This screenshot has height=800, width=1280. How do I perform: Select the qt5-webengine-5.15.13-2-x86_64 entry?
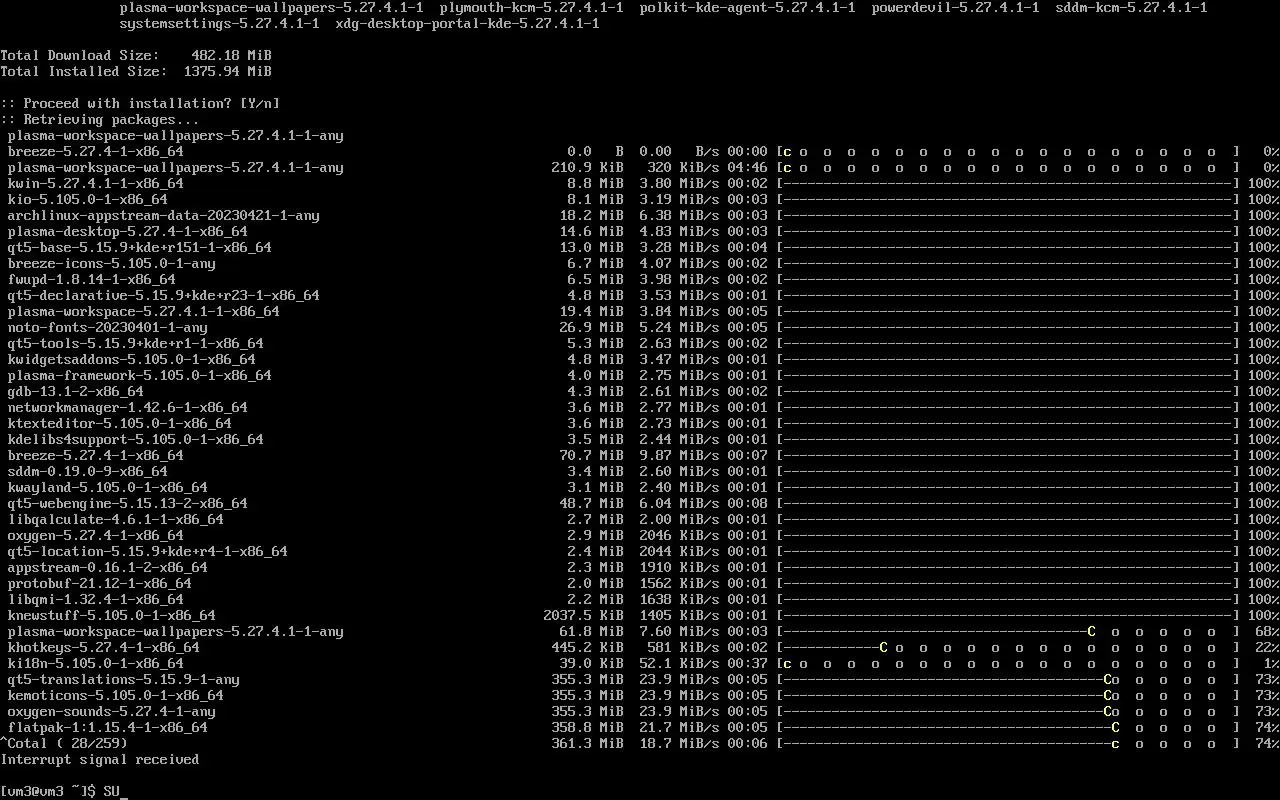tap(128, 504)
